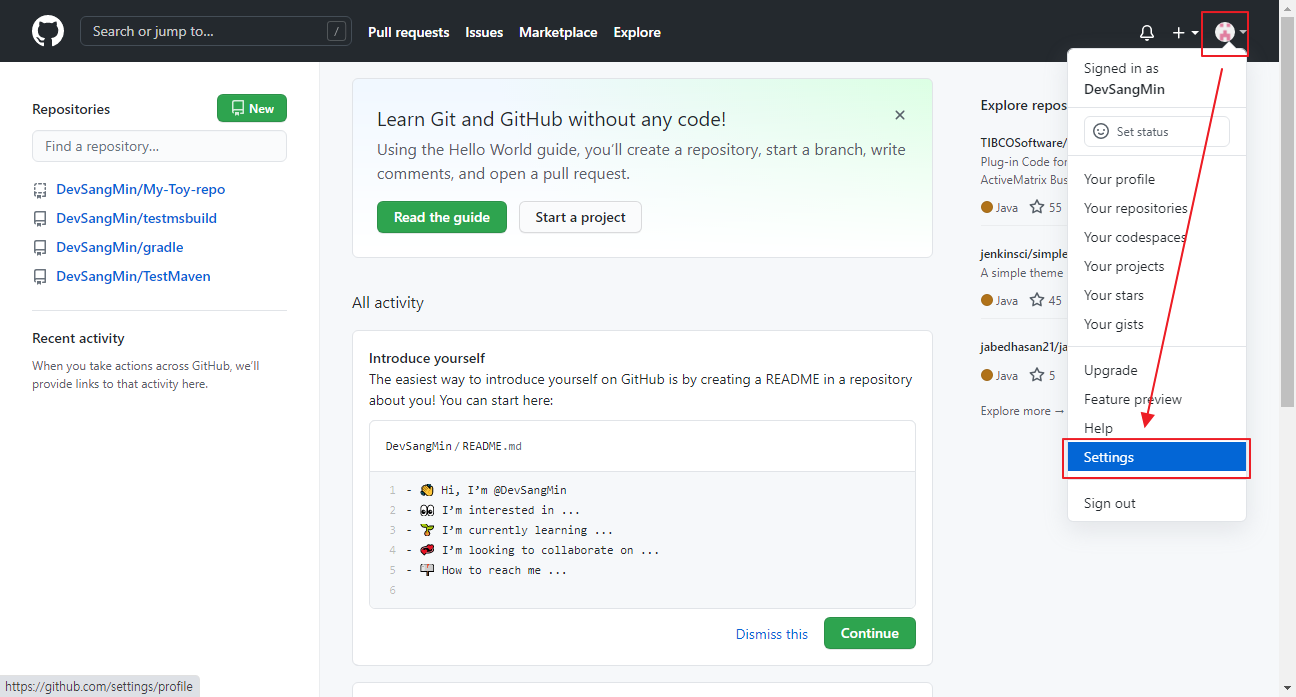
Task: Open Your projects menu item
Action: (1157, 266)
